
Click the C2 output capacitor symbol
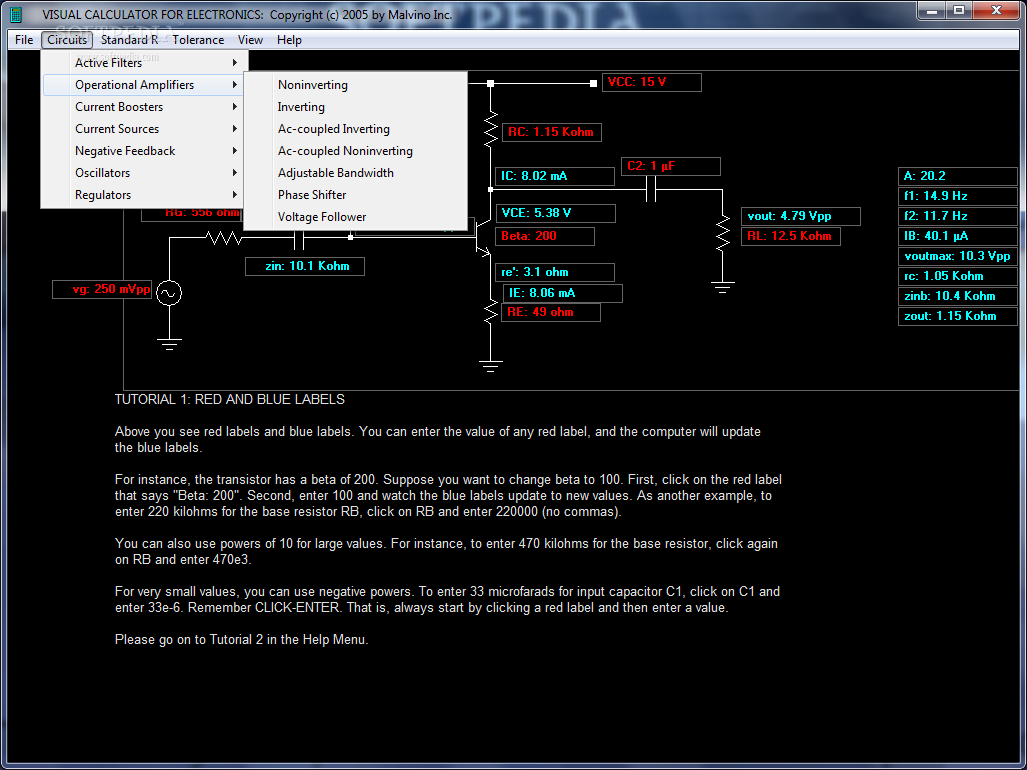pyautogui.click(x=650, y=190)
